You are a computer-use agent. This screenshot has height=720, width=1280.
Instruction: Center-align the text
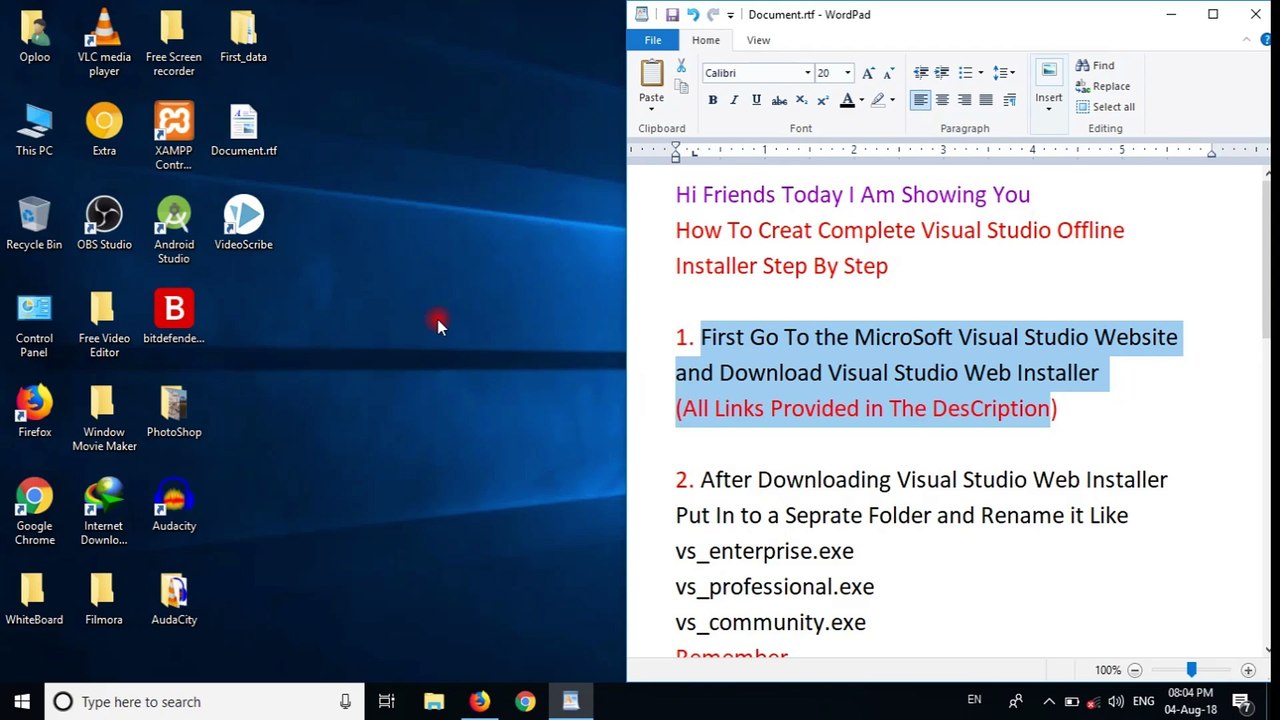click(942, 100)
